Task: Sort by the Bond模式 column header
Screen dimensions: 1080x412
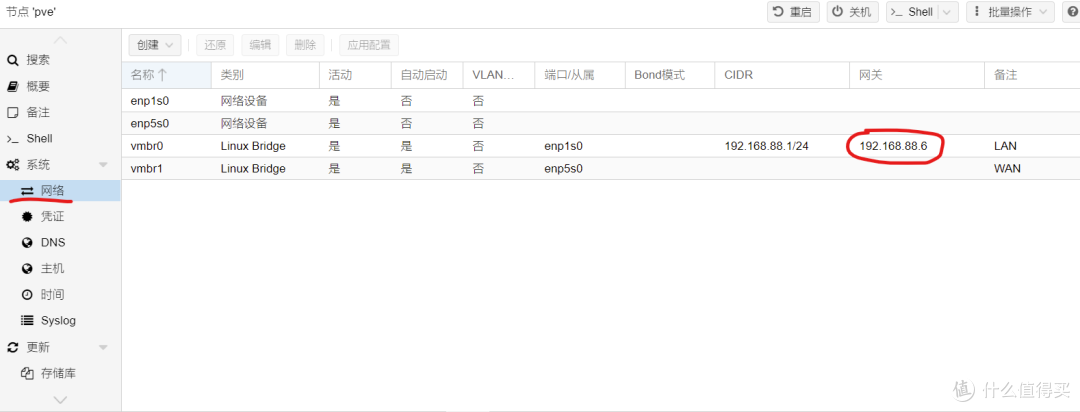Action: click(669, 75)
